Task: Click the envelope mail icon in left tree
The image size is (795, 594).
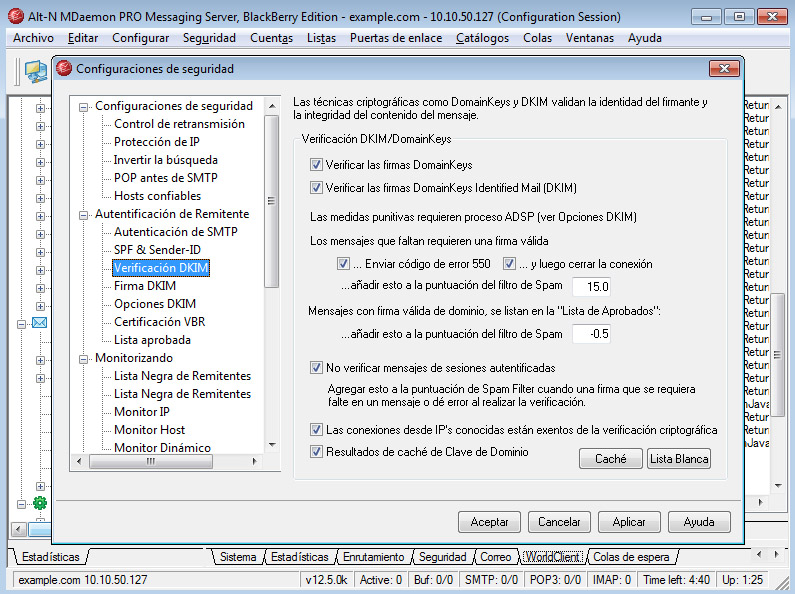Action: [40, 323]
